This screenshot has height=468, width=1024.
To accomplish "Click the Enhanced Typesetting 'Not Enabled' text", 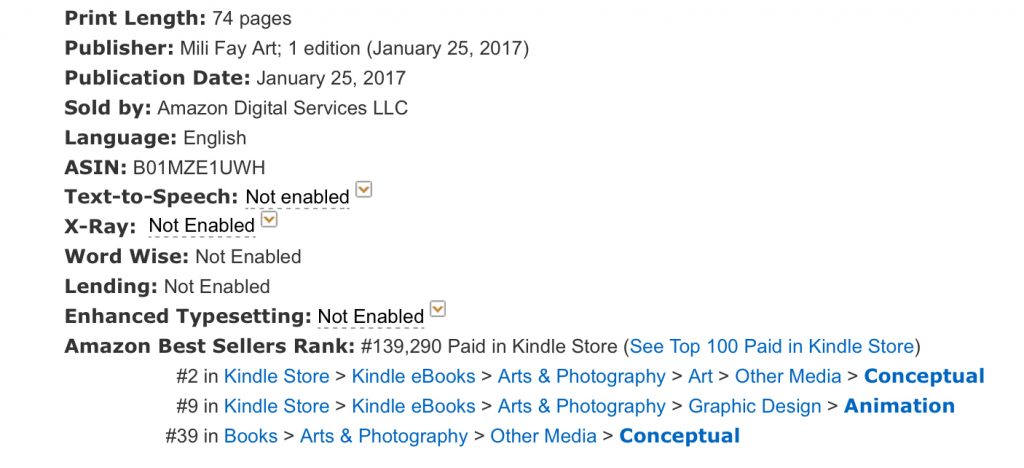I will click(371, 317).
